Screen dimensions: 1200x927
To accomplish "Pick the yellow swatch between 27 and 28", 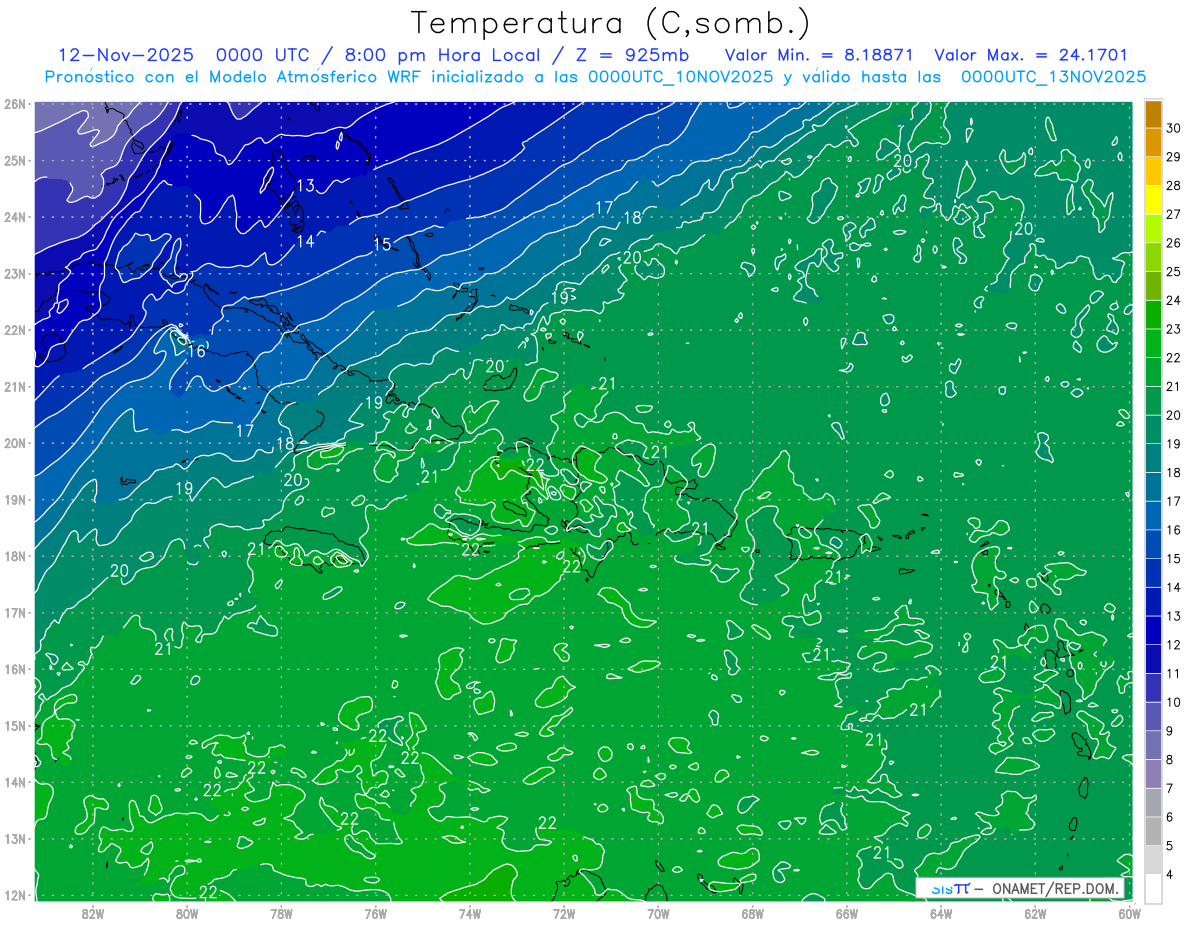I will pos(1153,200).
